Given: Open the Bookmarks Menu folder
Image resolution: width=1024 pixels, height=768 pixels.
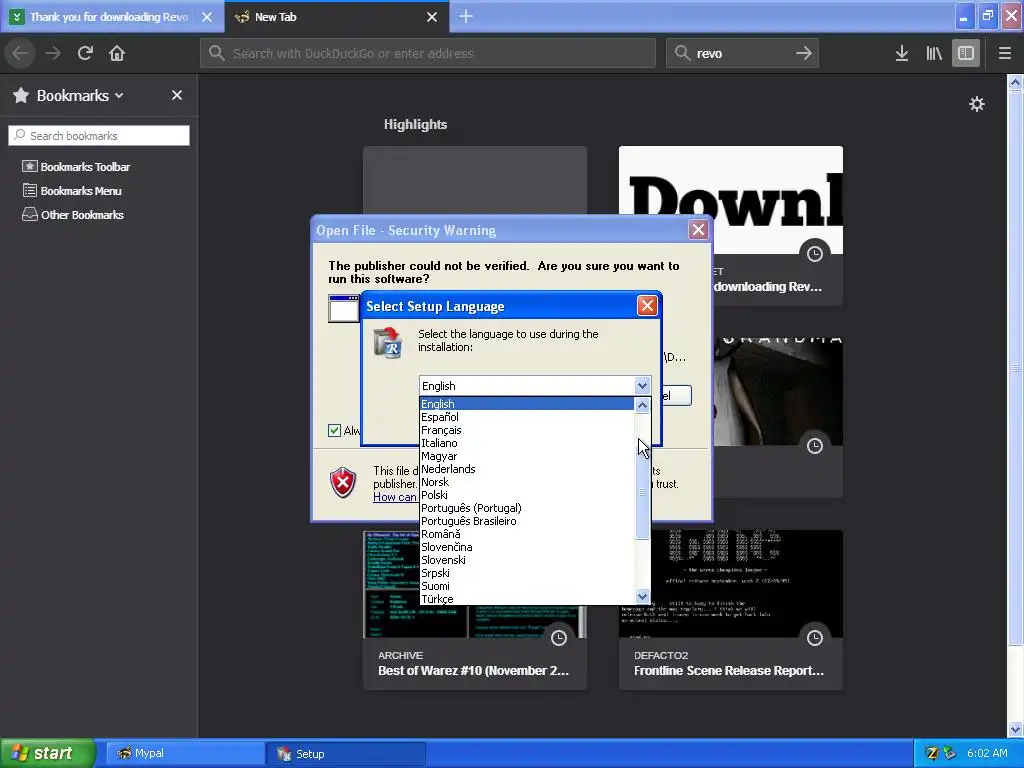Looking at the screenshot, I should tap(72, 191).
